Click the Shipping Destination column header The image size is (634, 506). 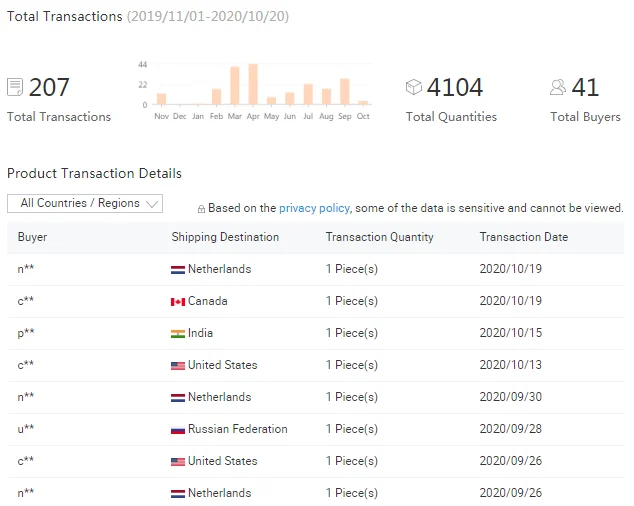pos(225,237)
